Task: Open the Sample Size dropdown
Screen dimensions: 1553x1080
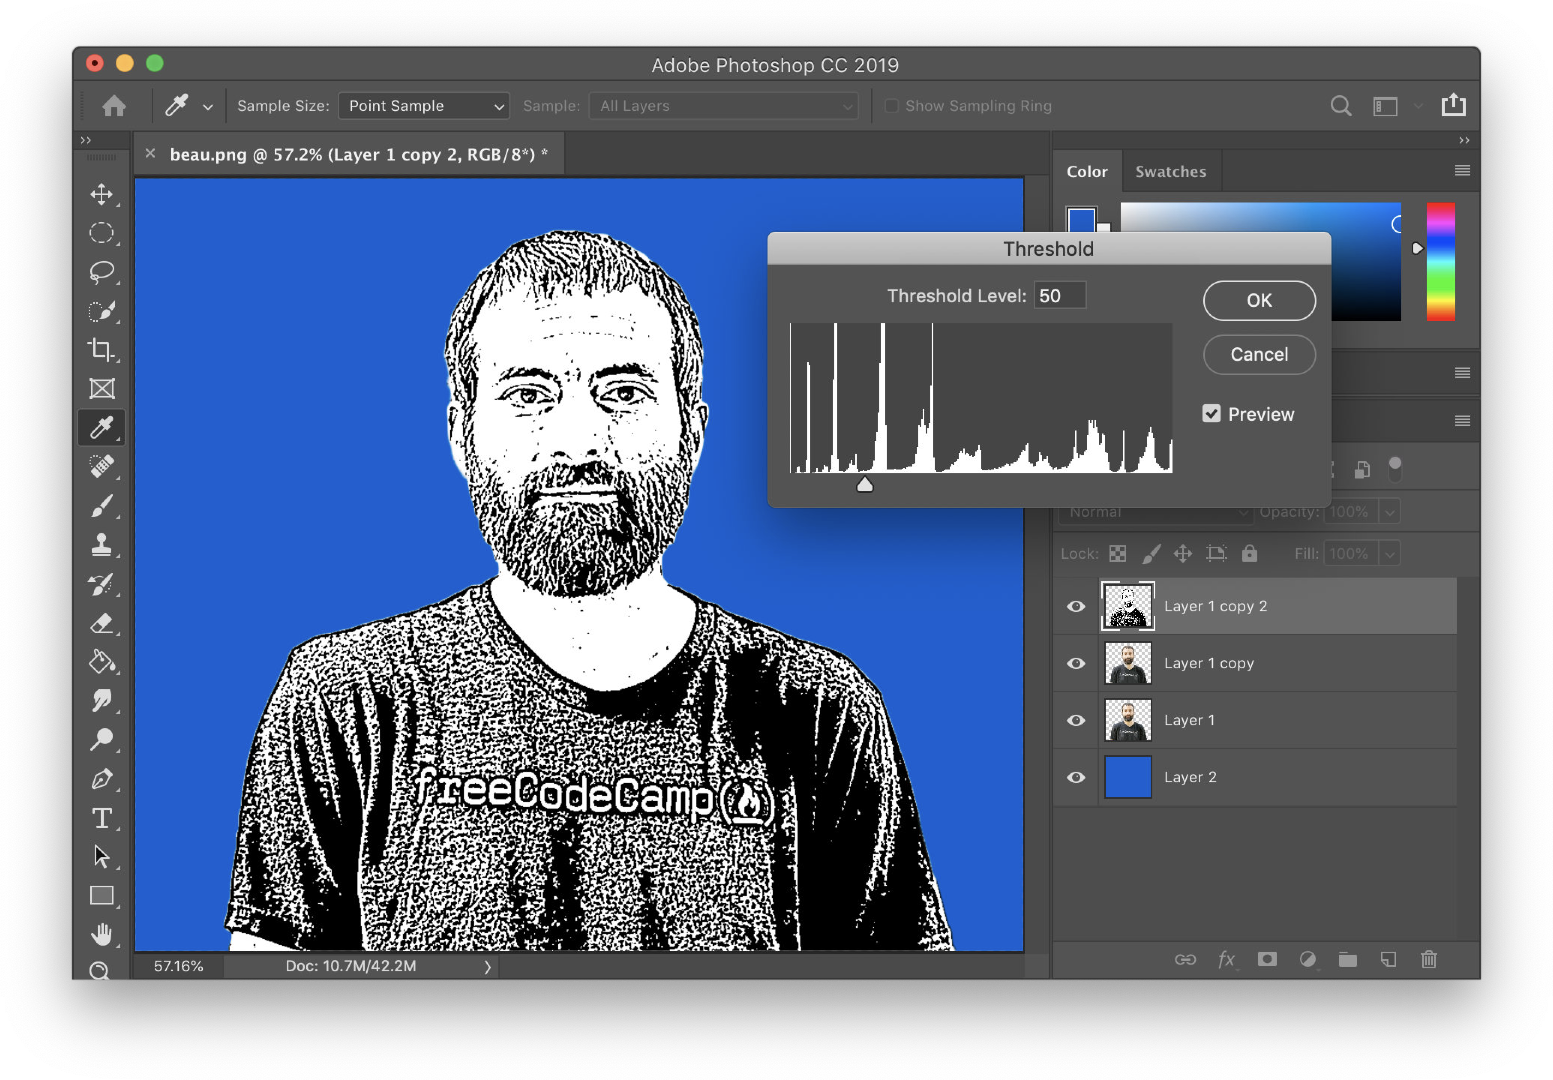Action: click(x=424, y=106)
